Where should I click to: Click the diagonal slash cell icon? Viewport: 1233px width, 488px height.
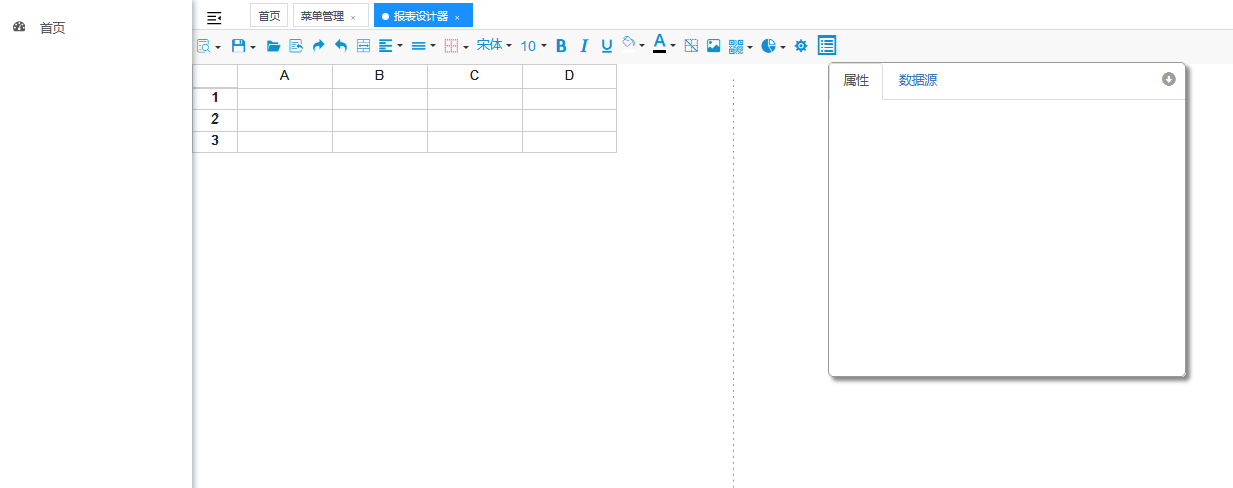pos(691,46)
